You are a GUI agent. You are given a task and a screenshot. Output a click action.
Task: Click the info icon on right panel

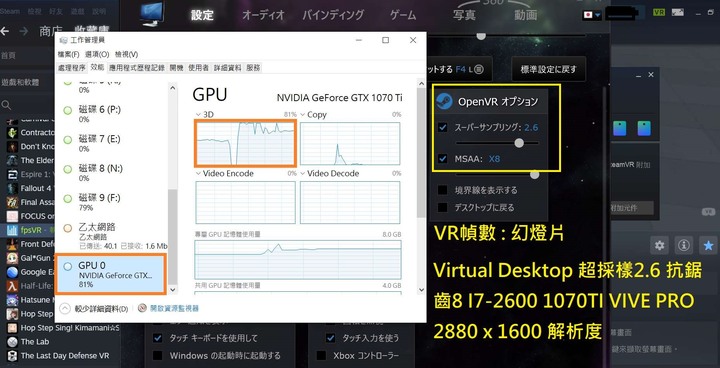tap(684, 246)
